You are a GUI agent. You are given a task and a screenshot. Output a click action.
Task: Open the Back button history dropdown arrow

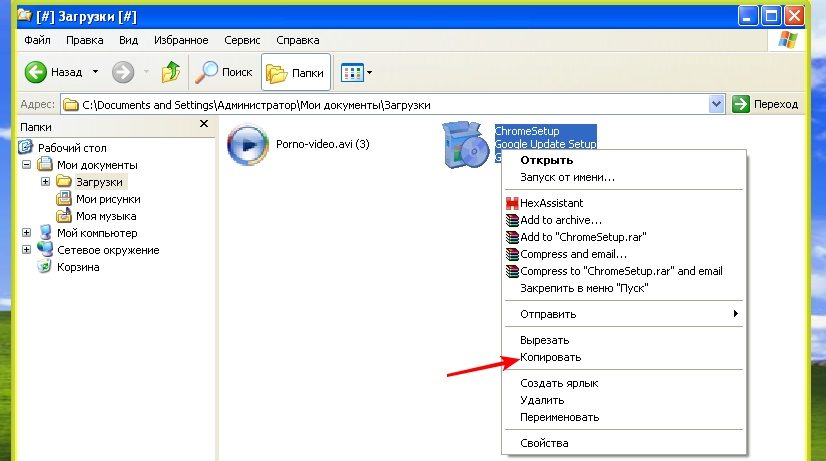[95, 72]
